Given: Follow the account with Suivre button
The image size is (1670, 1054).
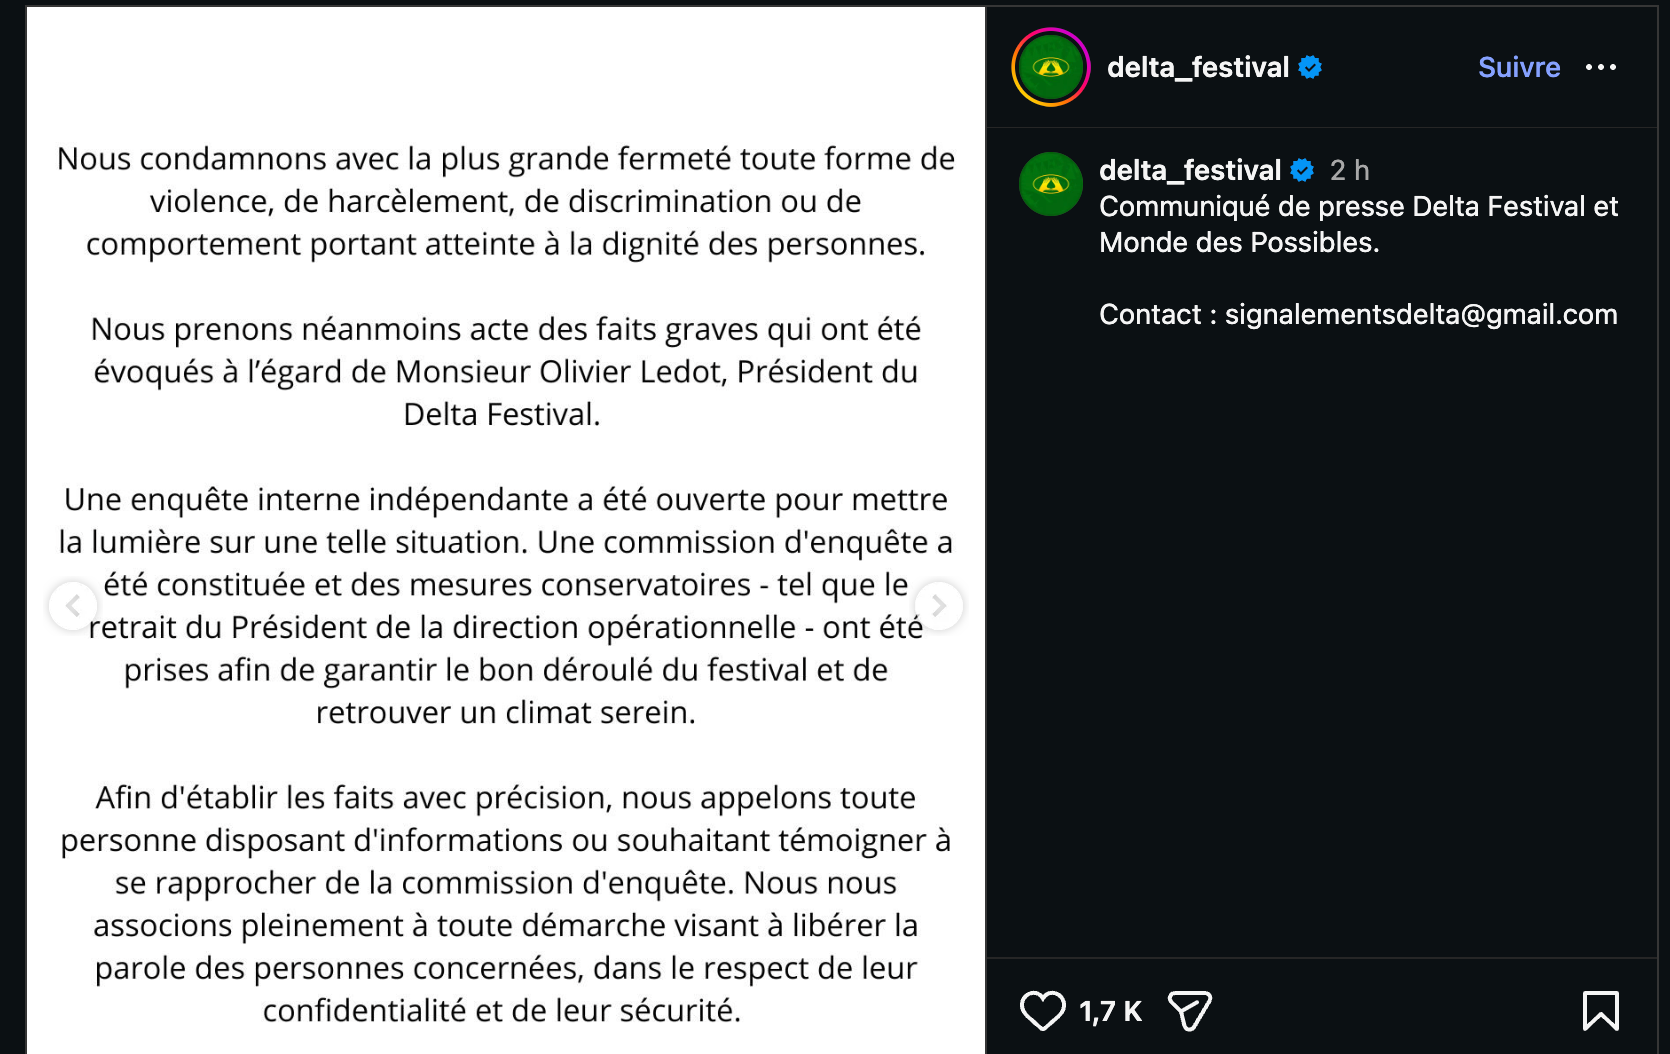Looking at the screenshot, I should [x=1519, y=67].
